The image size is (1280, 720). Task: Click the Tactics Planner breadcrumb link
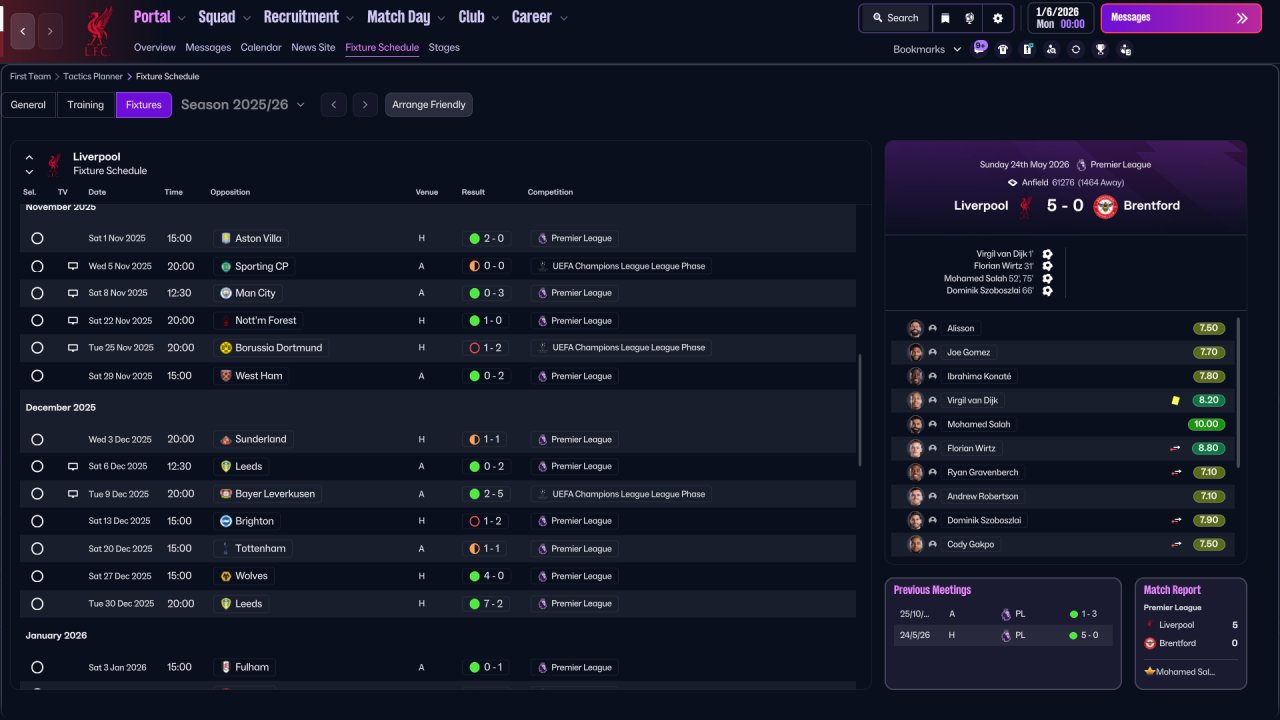pos(93,76)
